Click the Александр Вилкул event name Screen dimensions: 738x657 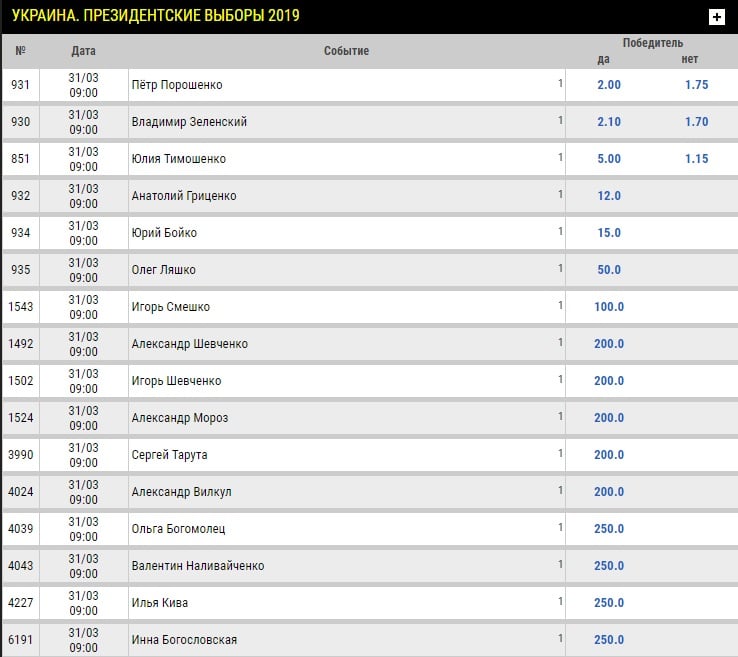(x=181, y=492)
